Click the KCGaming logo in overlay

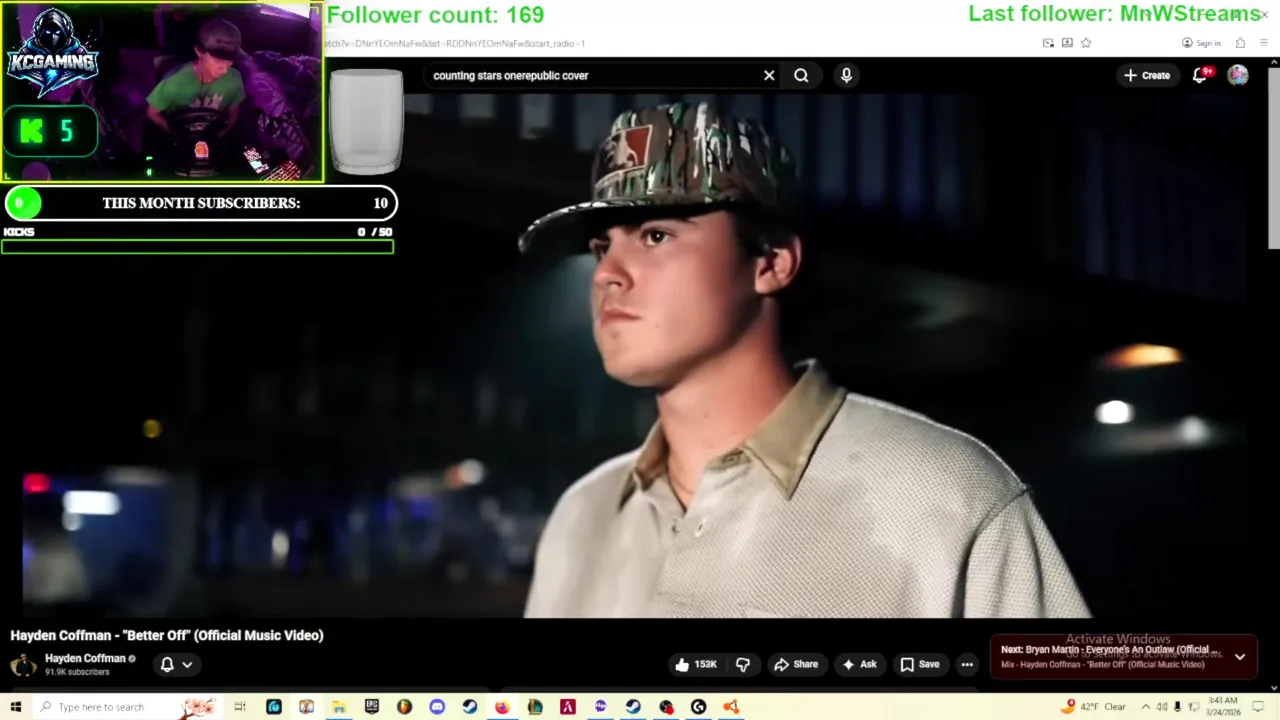click(51, 53)
